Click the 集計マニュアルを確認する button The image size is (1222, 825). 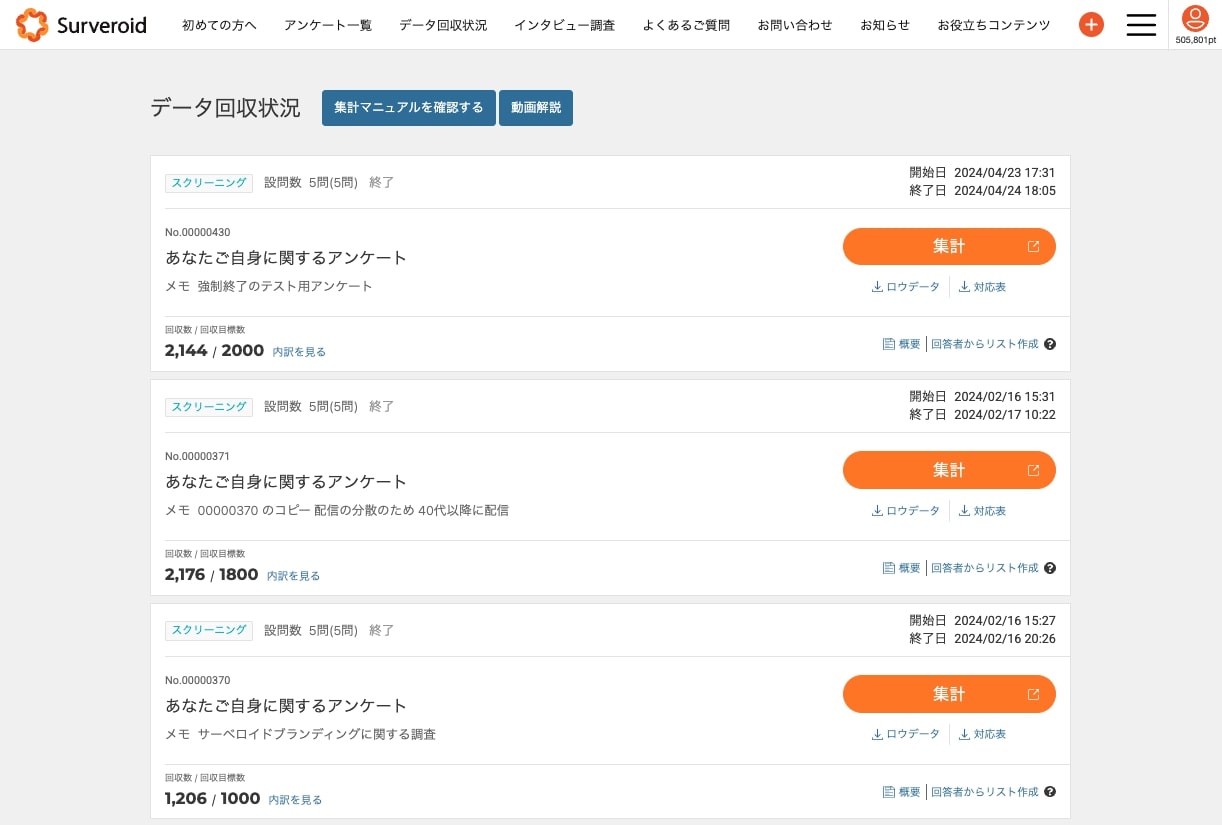[x=408, y=108]
